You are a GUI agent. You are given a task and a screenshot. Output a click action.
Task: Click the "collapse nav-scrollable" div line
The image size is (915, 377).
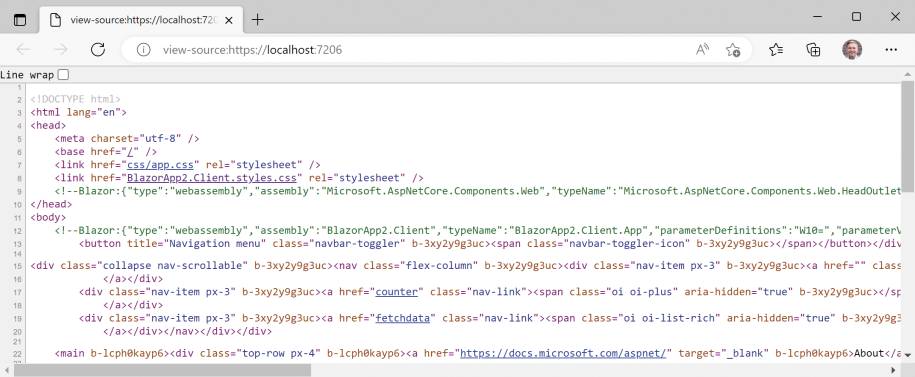(466, 266)
